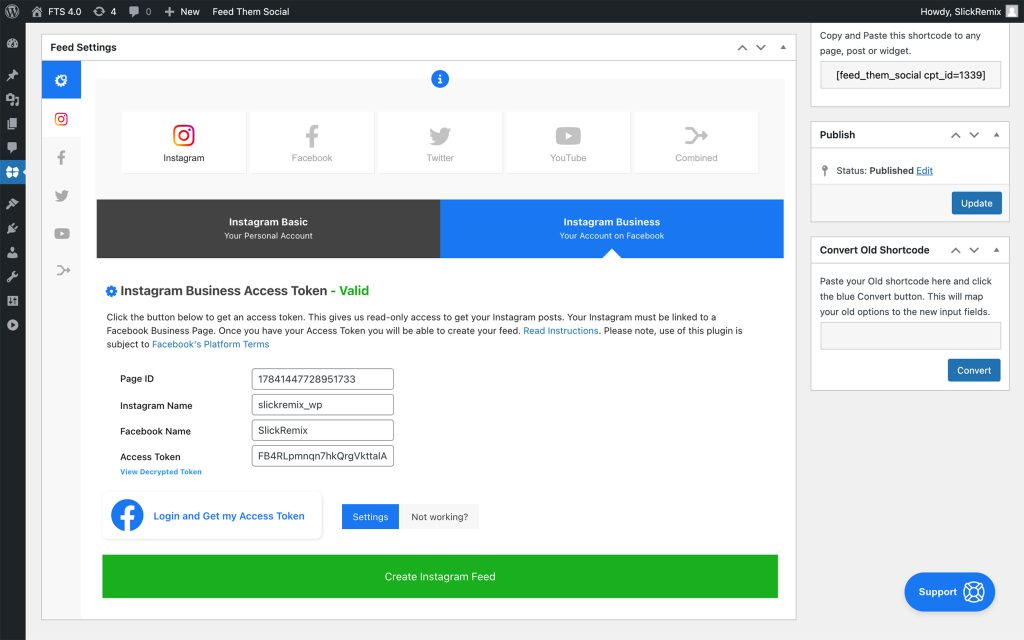Move Convert Old Shortcode panel up
The width and height of the screenshot is (1024, 640).
pyautogui.click(x=955, y=250)
